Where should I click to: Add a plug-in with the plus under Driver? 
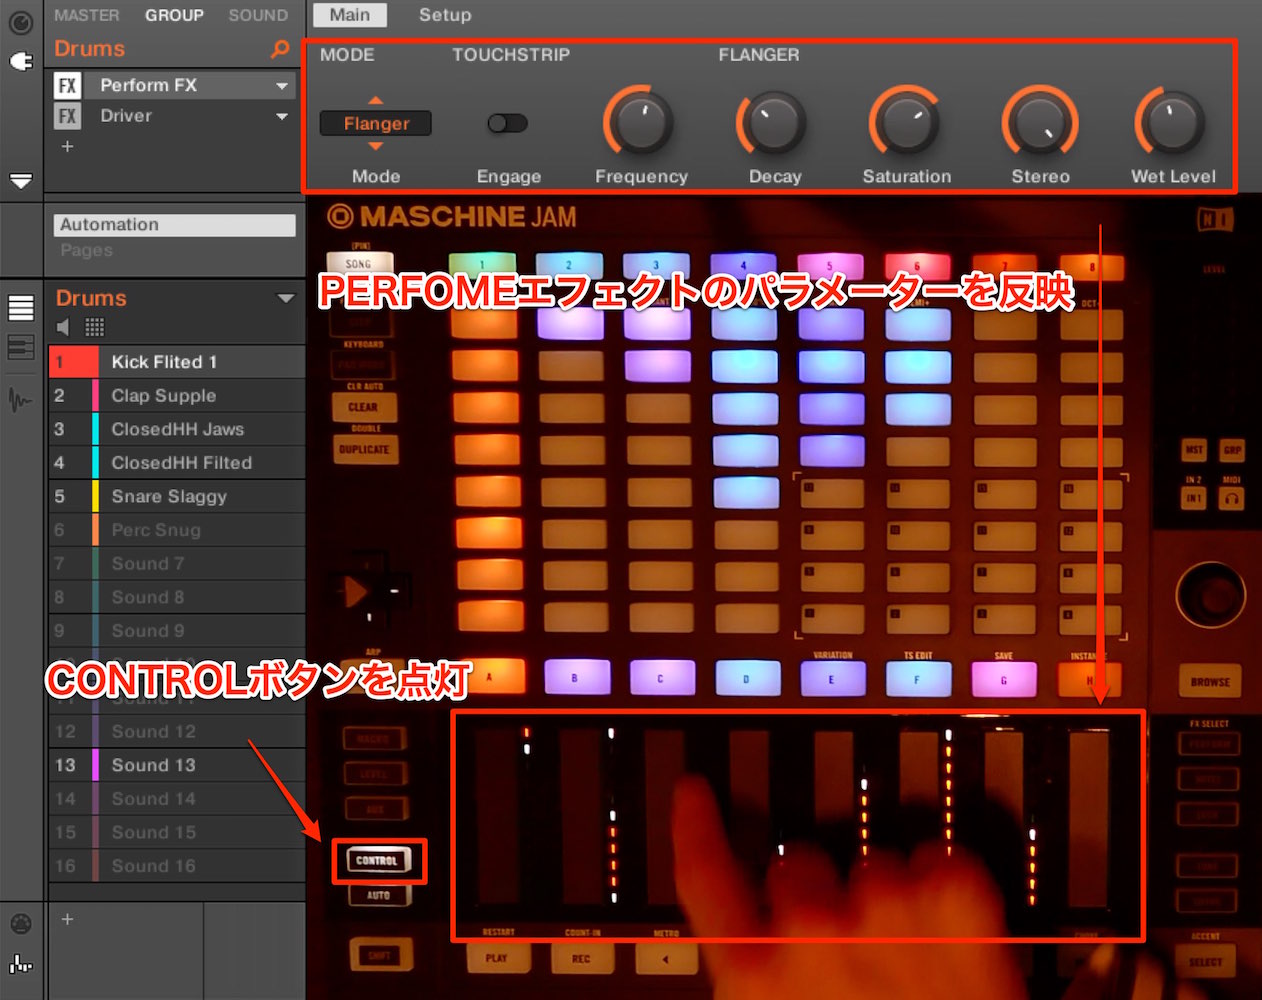pos(67,146)
